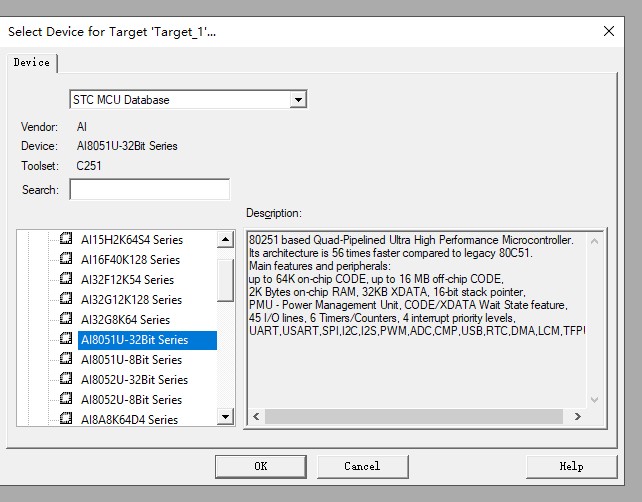
Task: Click 'UART,USART,SPI,I2C' peripherals line
Action: 417,331
